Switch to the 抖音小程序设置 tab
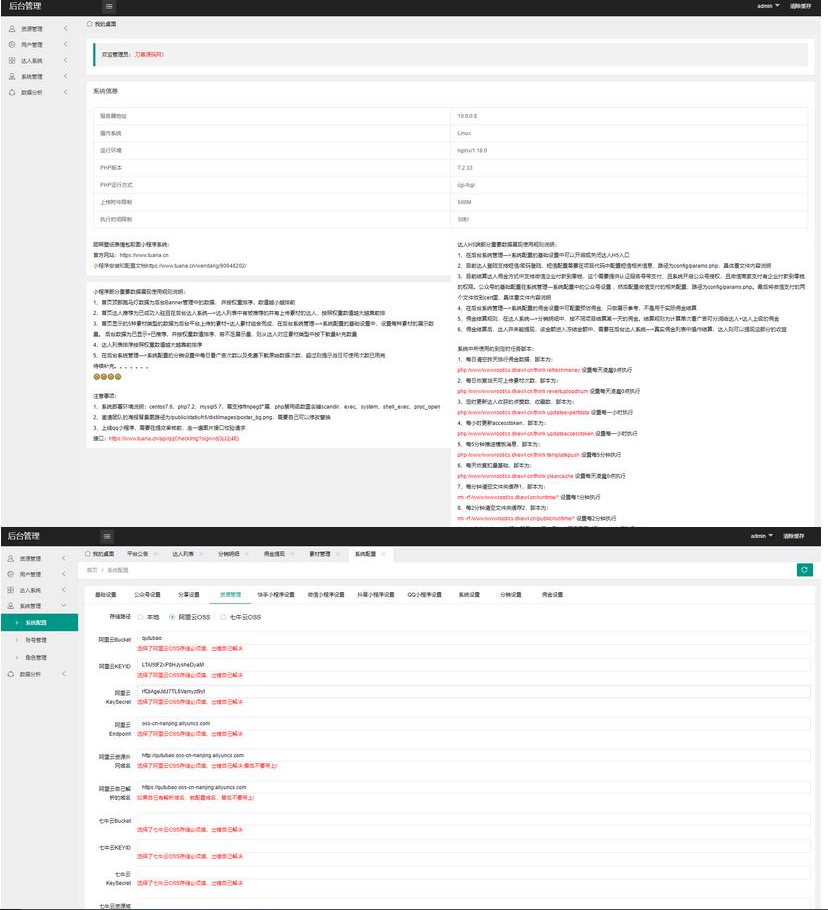The image size is (828, 910). click(x=376, y=594)
